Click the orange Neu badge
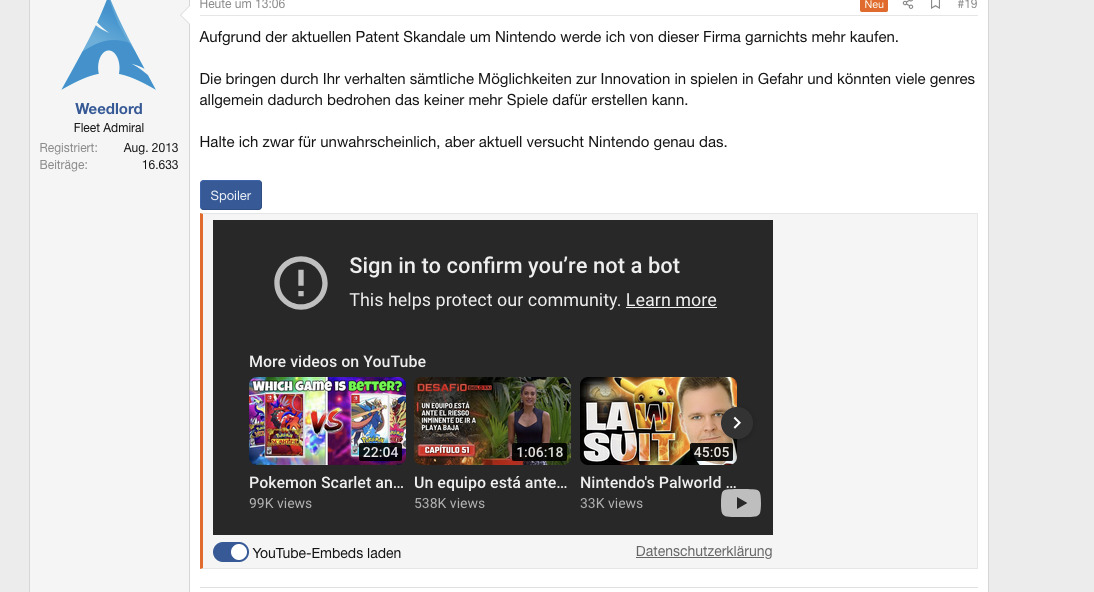Viewport: 1094px width, 592px height. [874, 5]
